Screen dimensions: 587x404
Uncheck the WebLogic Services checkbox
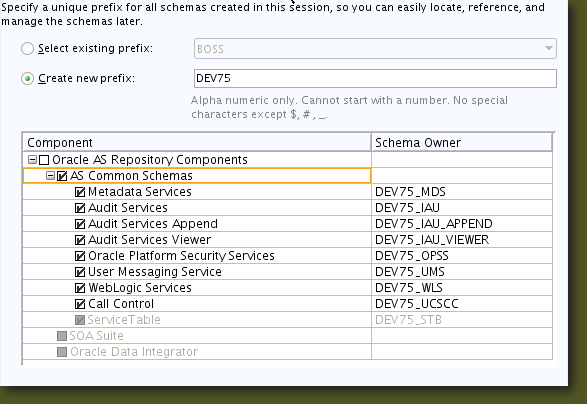click(80, 288)
